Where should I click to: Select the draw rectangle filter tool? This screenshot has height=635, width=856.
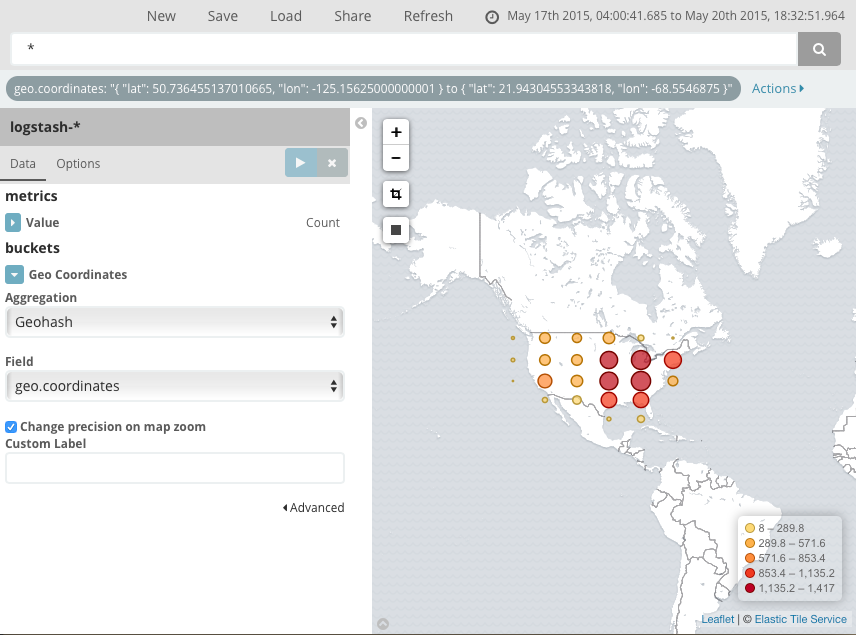coord(395,193)
